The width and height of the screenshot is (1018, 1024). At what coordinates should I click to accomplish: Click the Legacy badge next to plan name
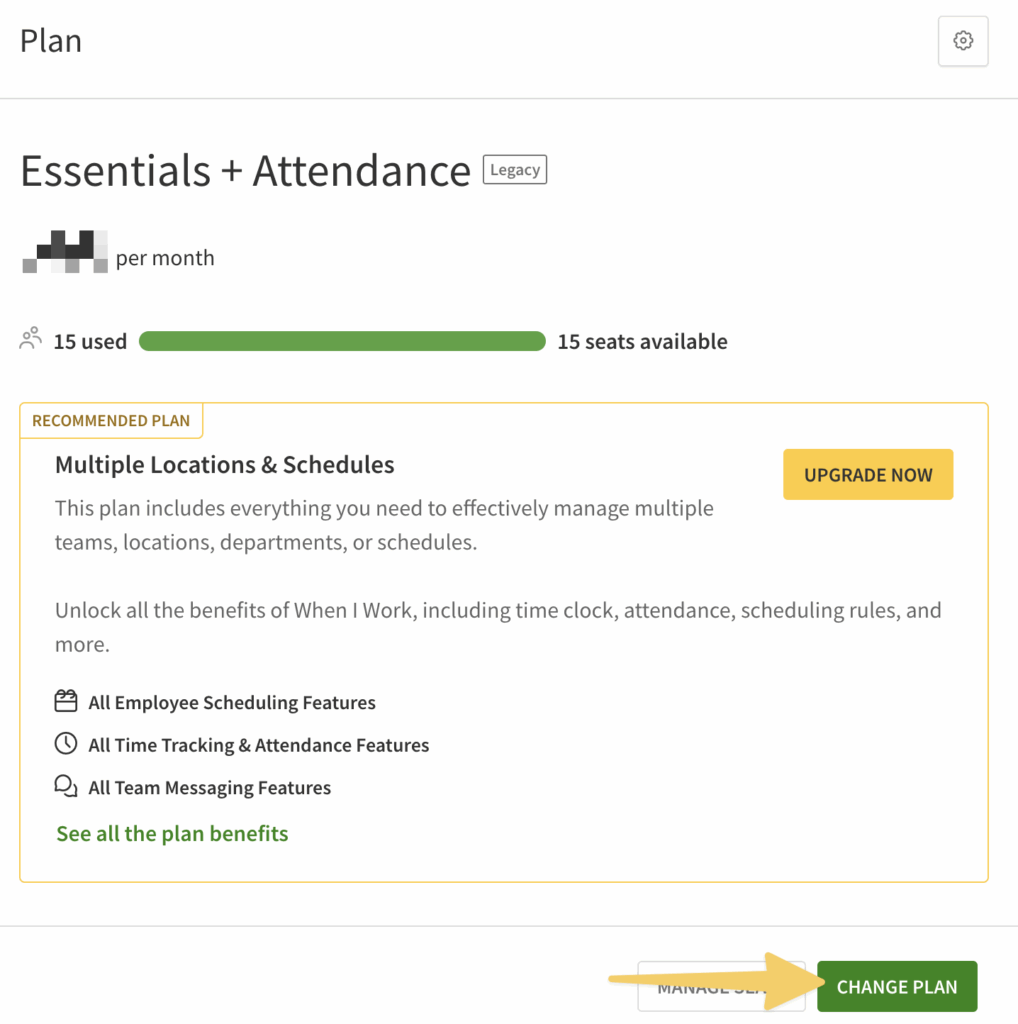pos(515,170)
